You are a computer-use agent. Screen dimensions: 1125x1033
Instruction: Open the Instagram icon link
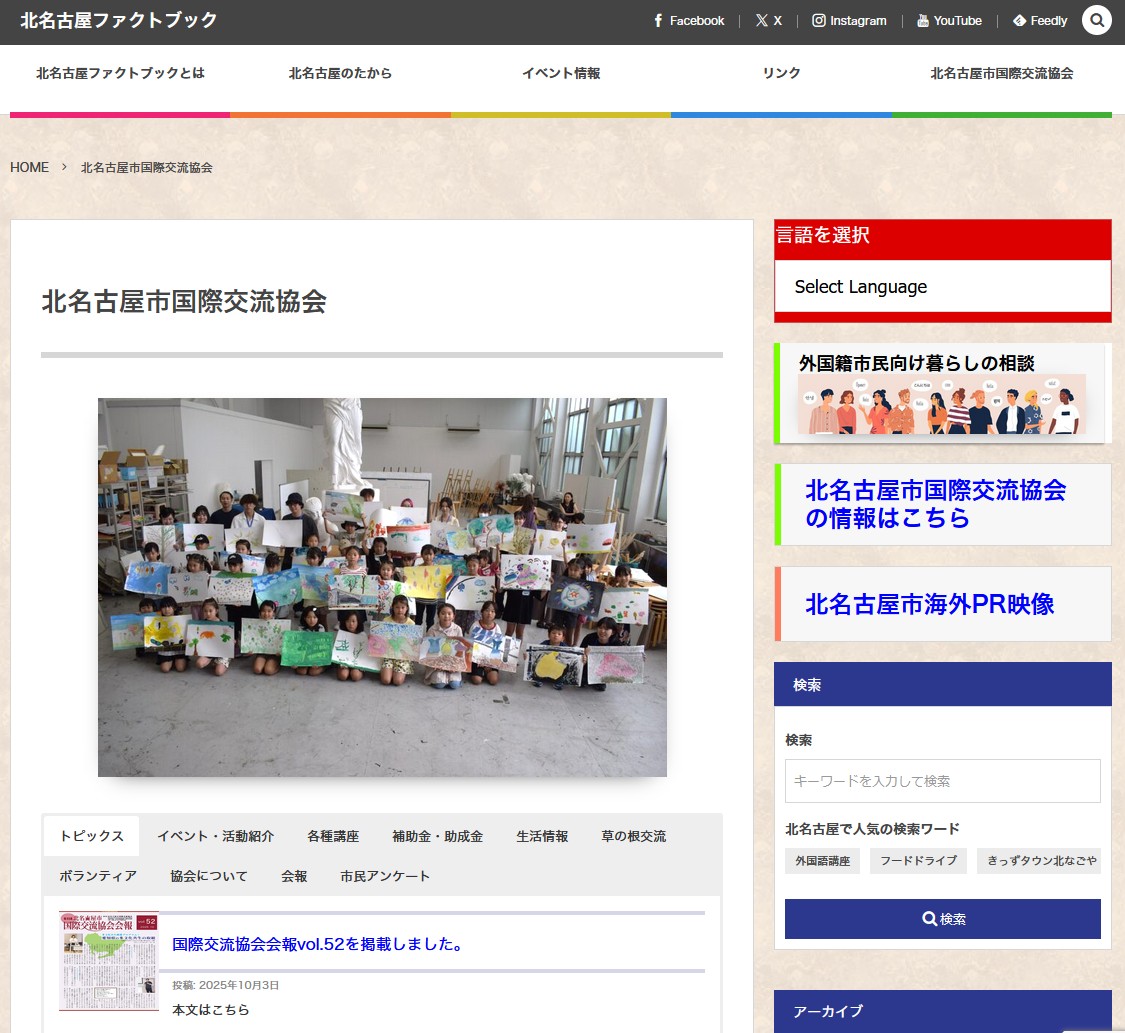(x=849, y=21)
